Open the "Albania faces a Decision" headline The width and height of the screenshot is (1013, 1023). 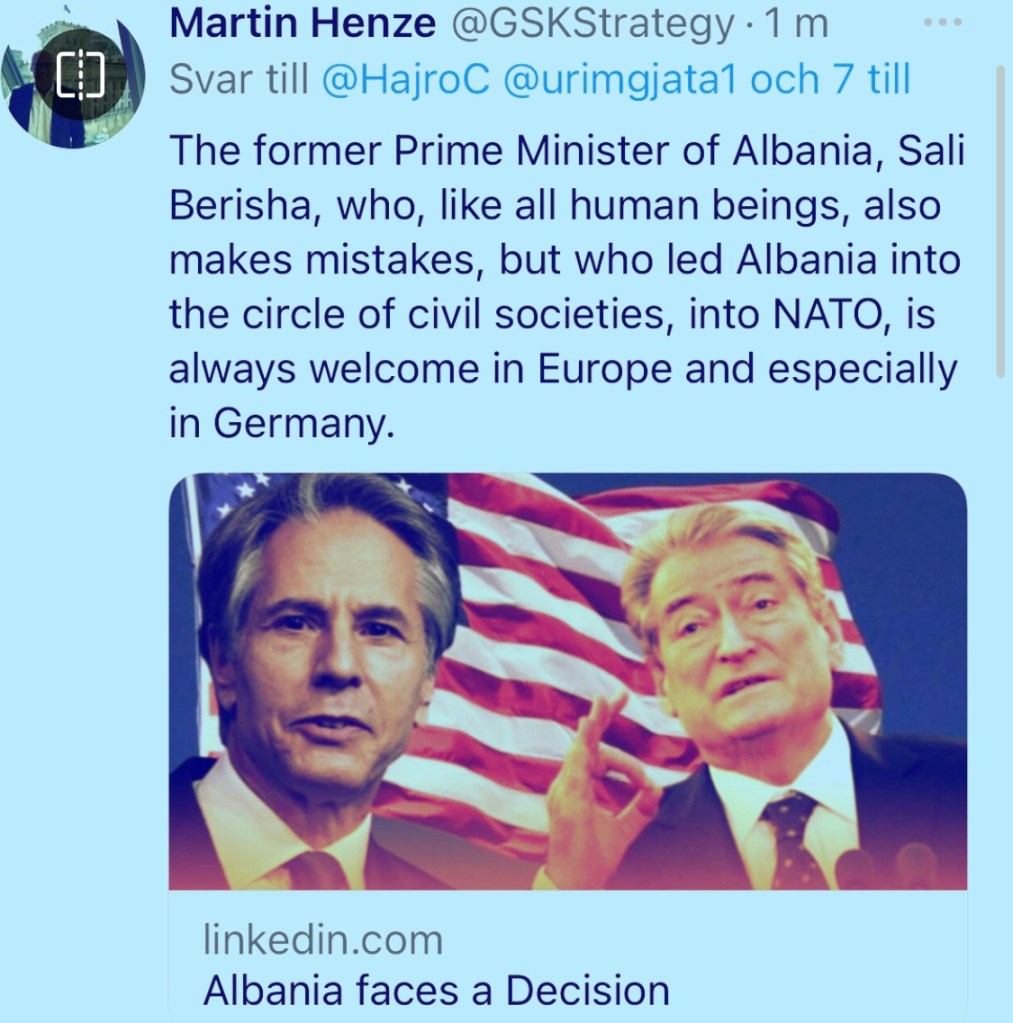[436, 990]
